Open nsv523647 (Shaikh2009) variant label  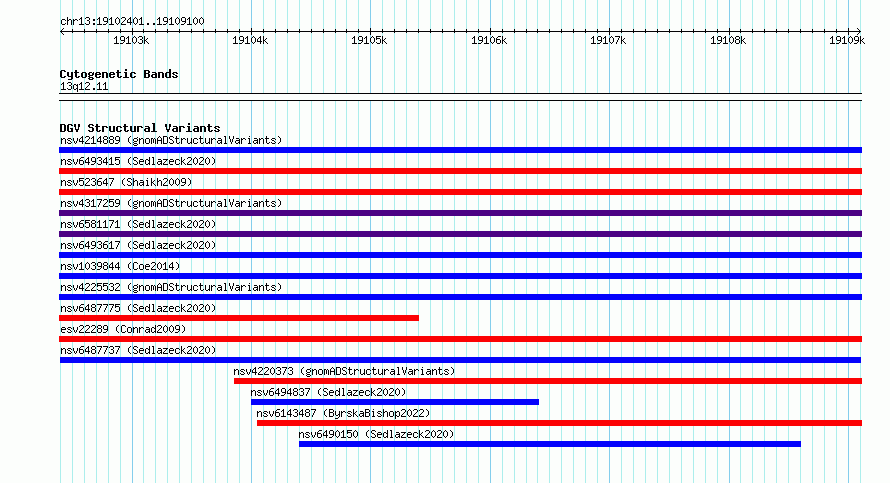(126, 182)
